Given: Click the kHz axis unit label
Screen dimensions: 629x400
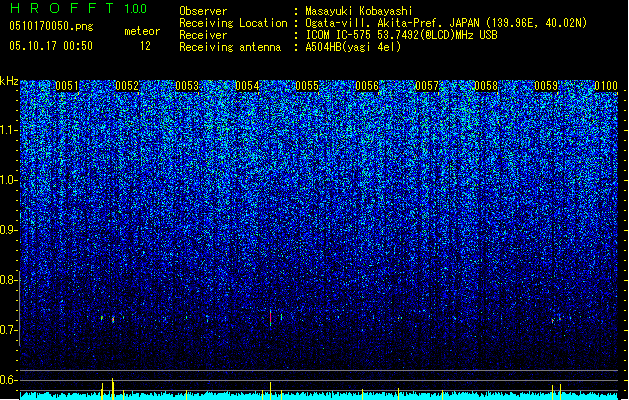Looking at the screenshot, I should click(x=9, y=81).
